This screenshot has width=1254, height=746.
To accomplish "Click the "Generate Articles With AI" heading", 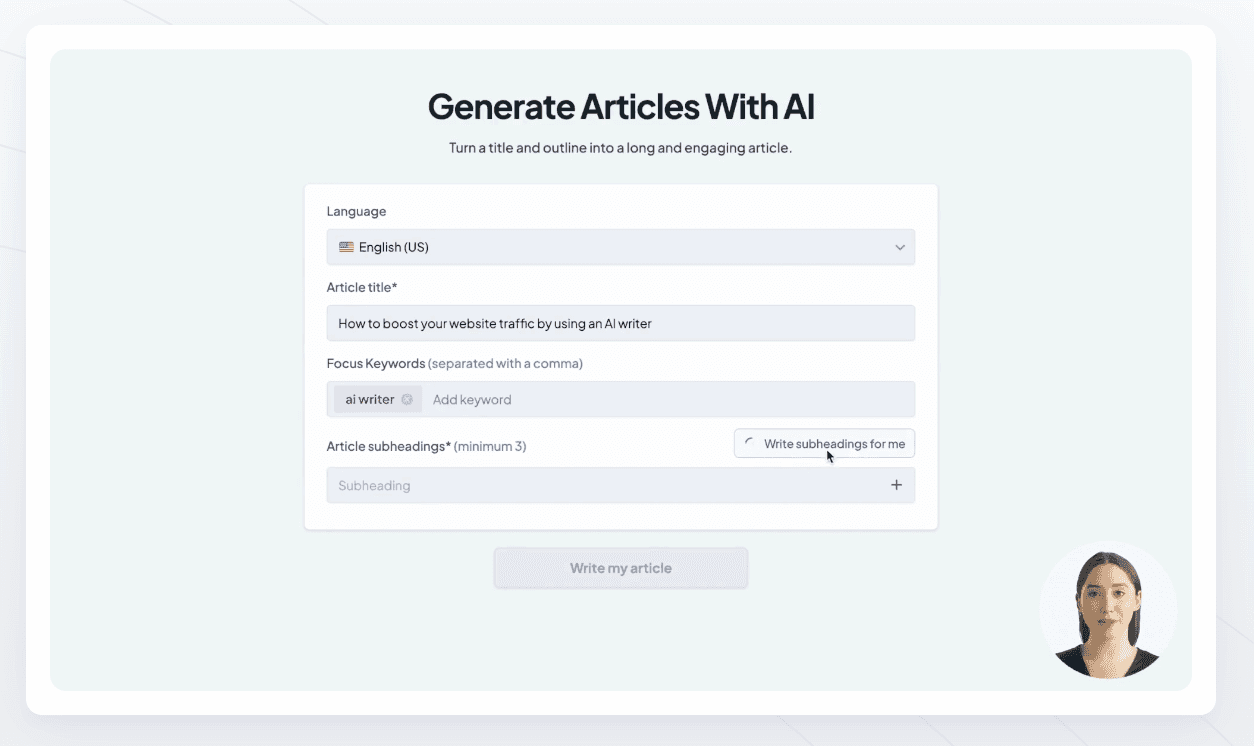I will coord(620,106).
